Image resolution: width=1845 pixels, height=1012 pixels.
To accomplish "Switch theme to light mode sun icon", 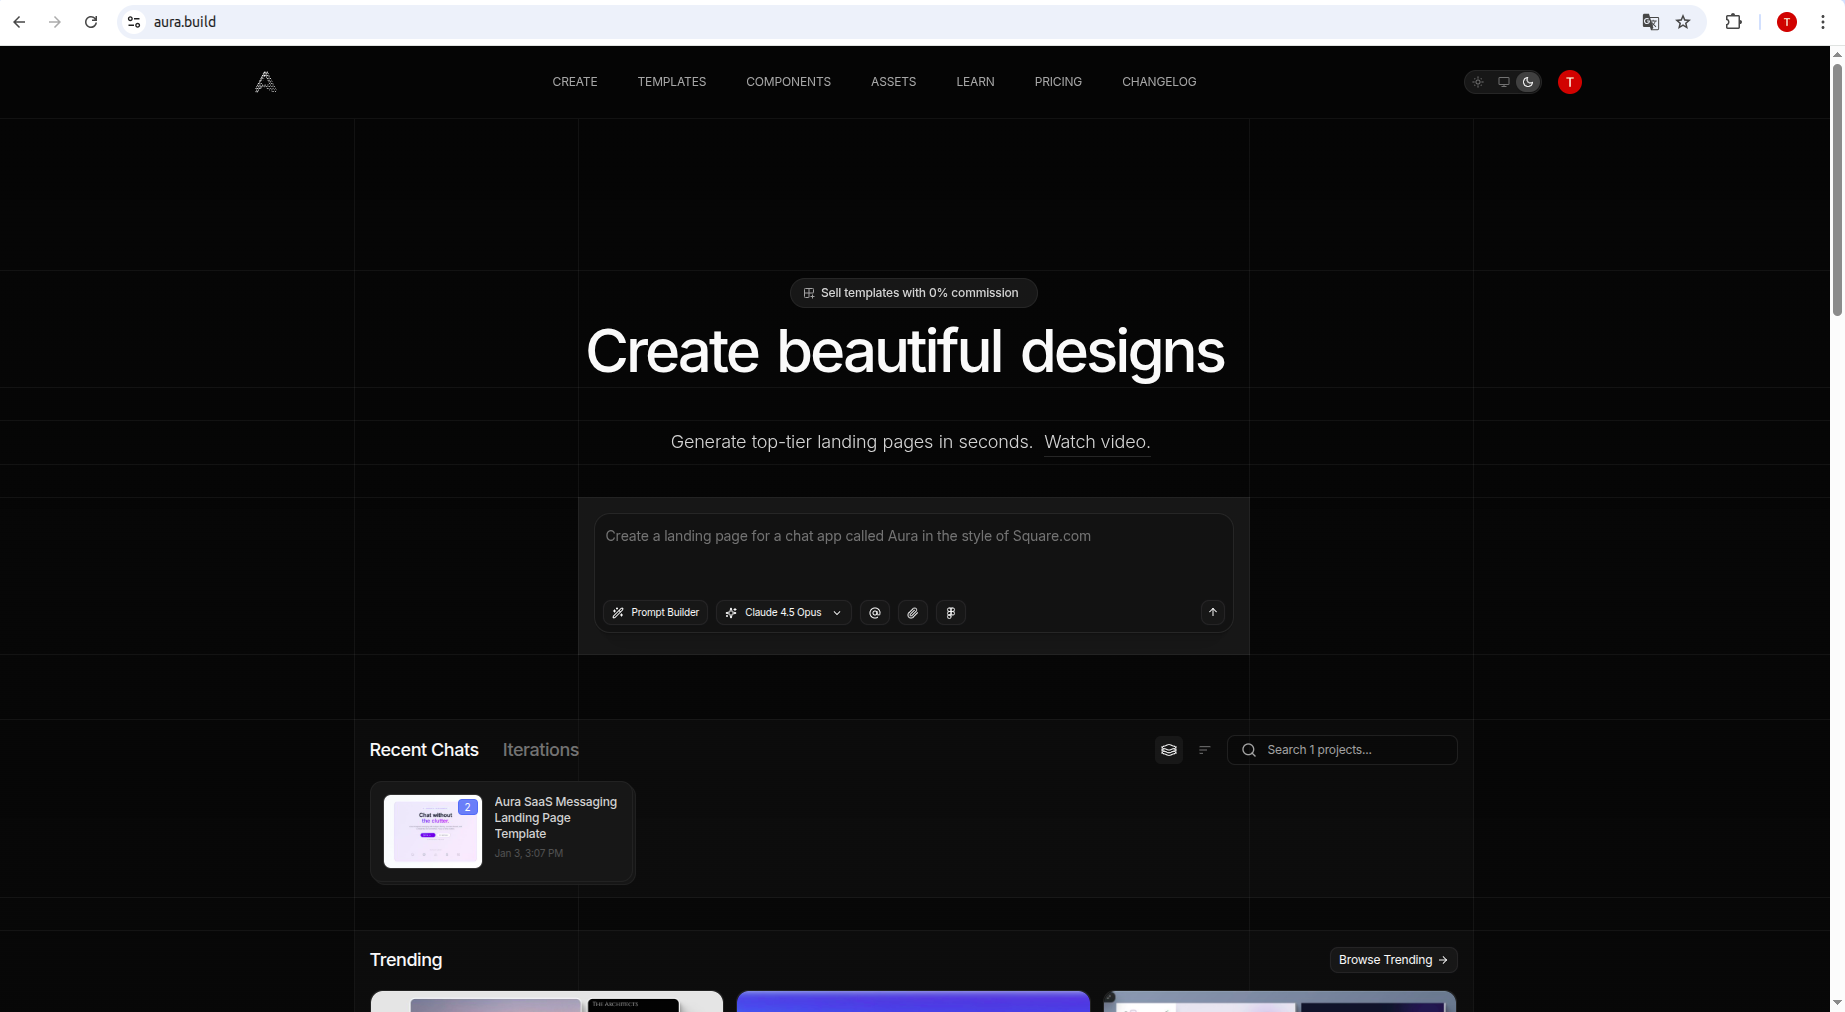I will tap(1478, 82).
